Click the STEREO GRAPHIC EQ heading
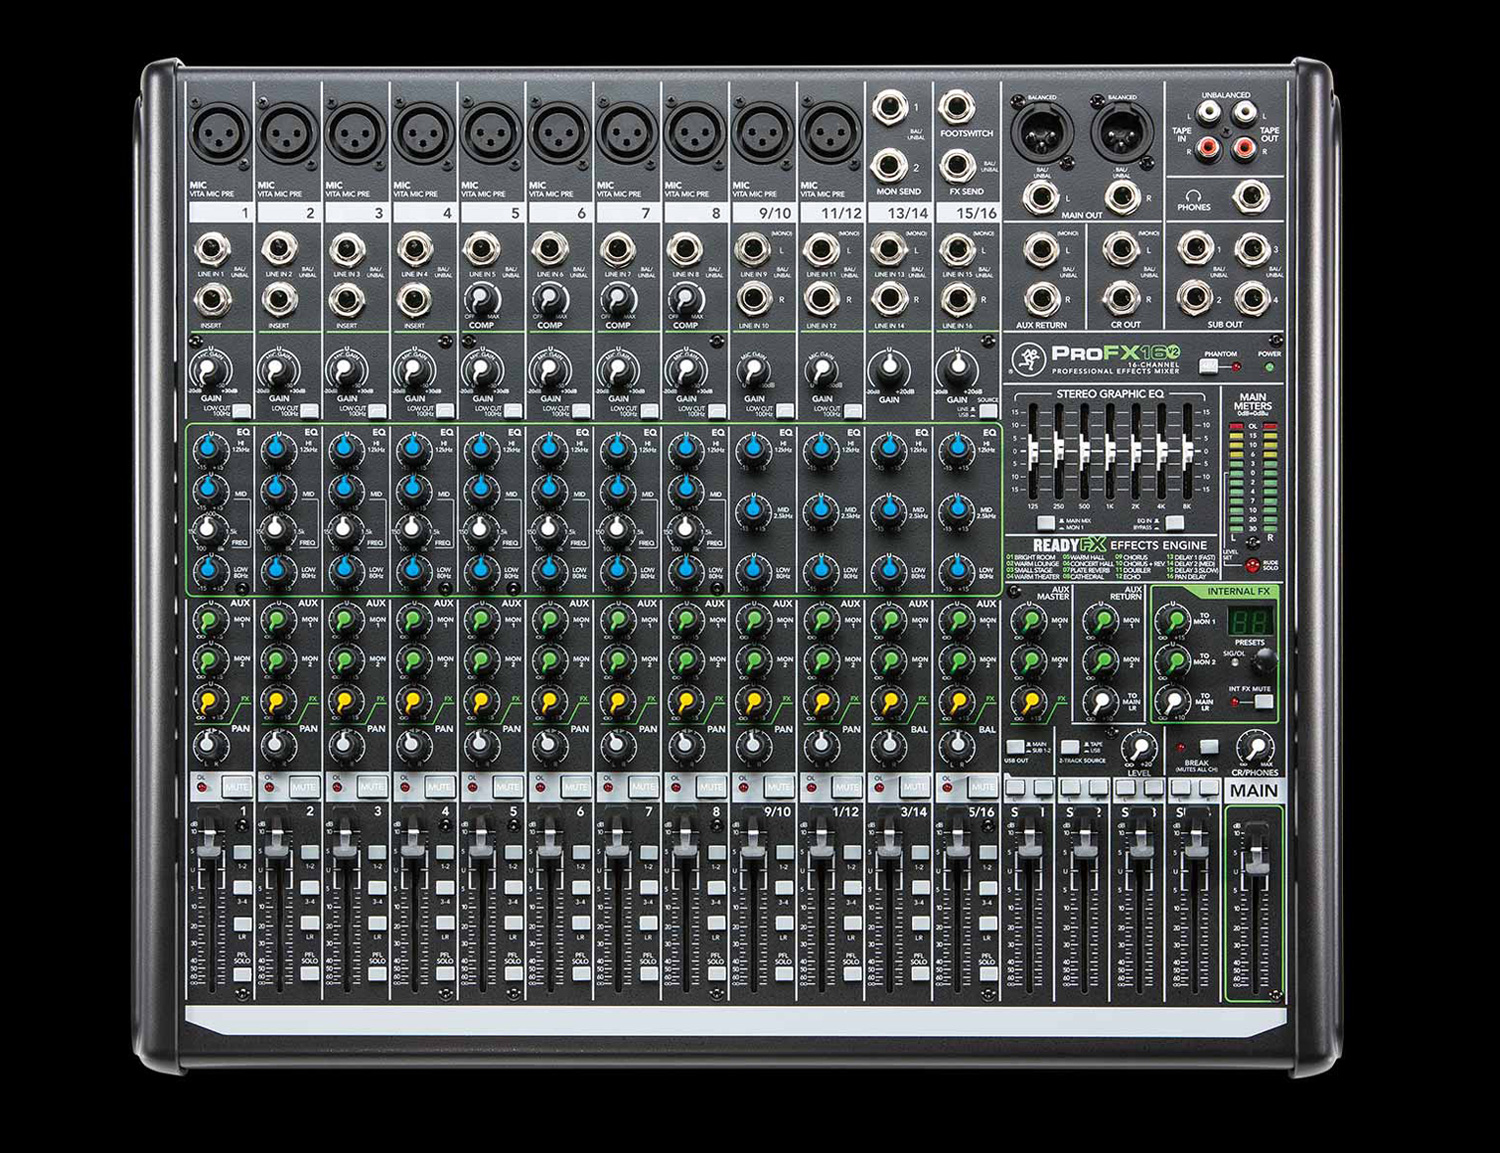Viewport: 1500px width, 1153px height. coord(1110,394)
